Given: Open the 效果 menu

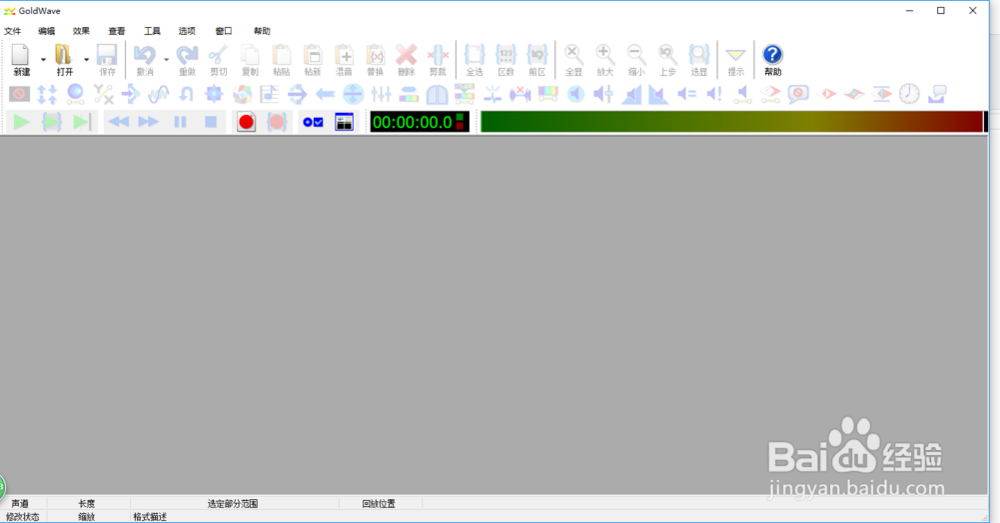Looking at the screenshot, I should (81, 31).
